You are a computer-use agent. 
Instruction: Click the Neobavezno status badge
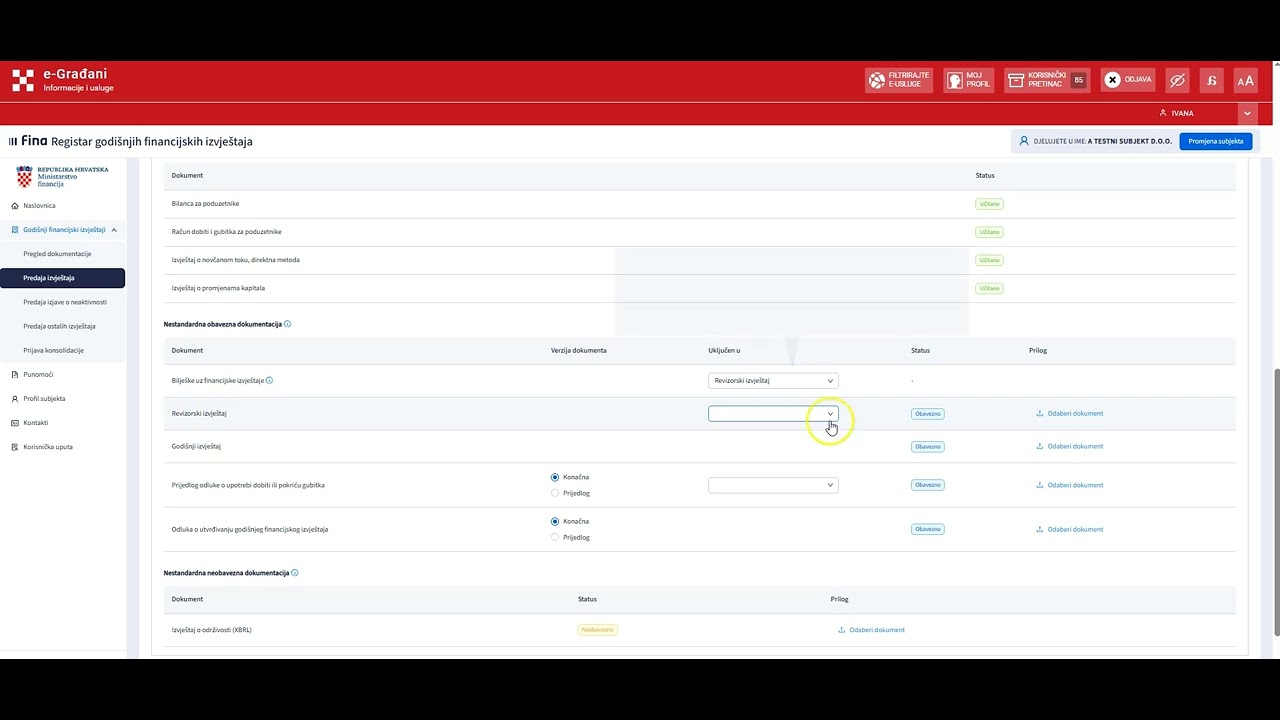[597, 630]
